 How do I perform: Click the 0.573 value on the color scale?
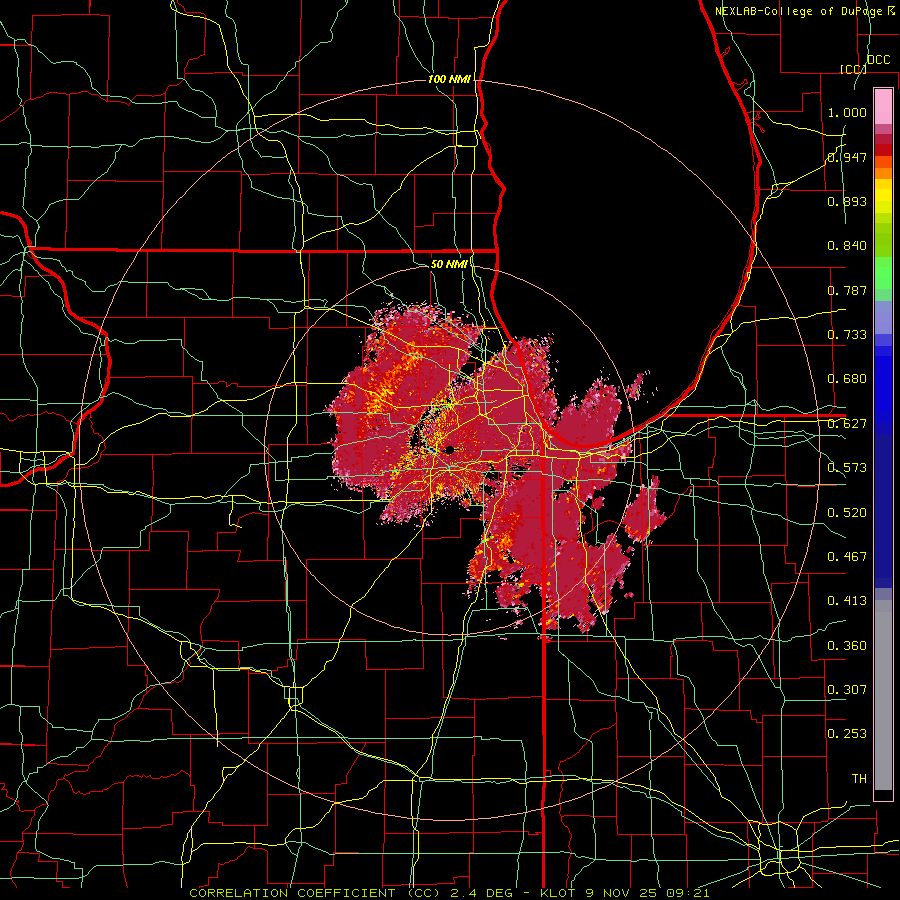(847, 468)
